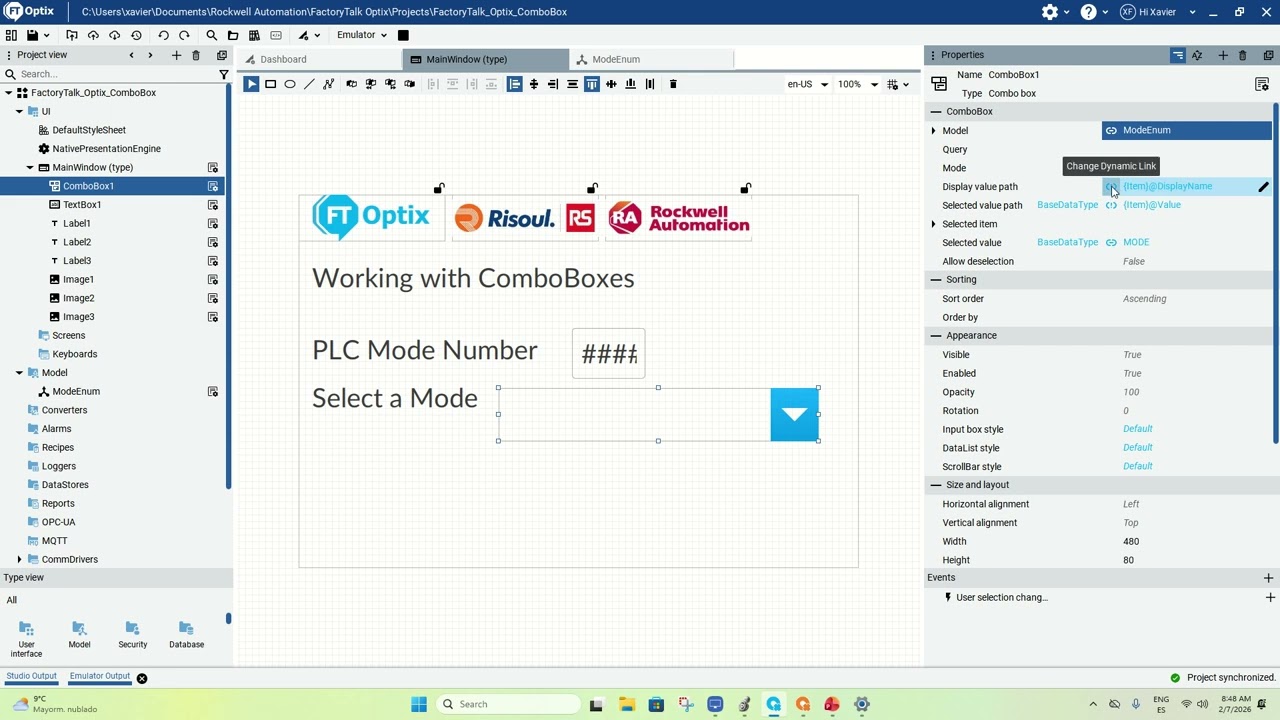This screenshot has width=1280, height=720.
Task: Click the Database type category
Action: click(x=186, y=635)
